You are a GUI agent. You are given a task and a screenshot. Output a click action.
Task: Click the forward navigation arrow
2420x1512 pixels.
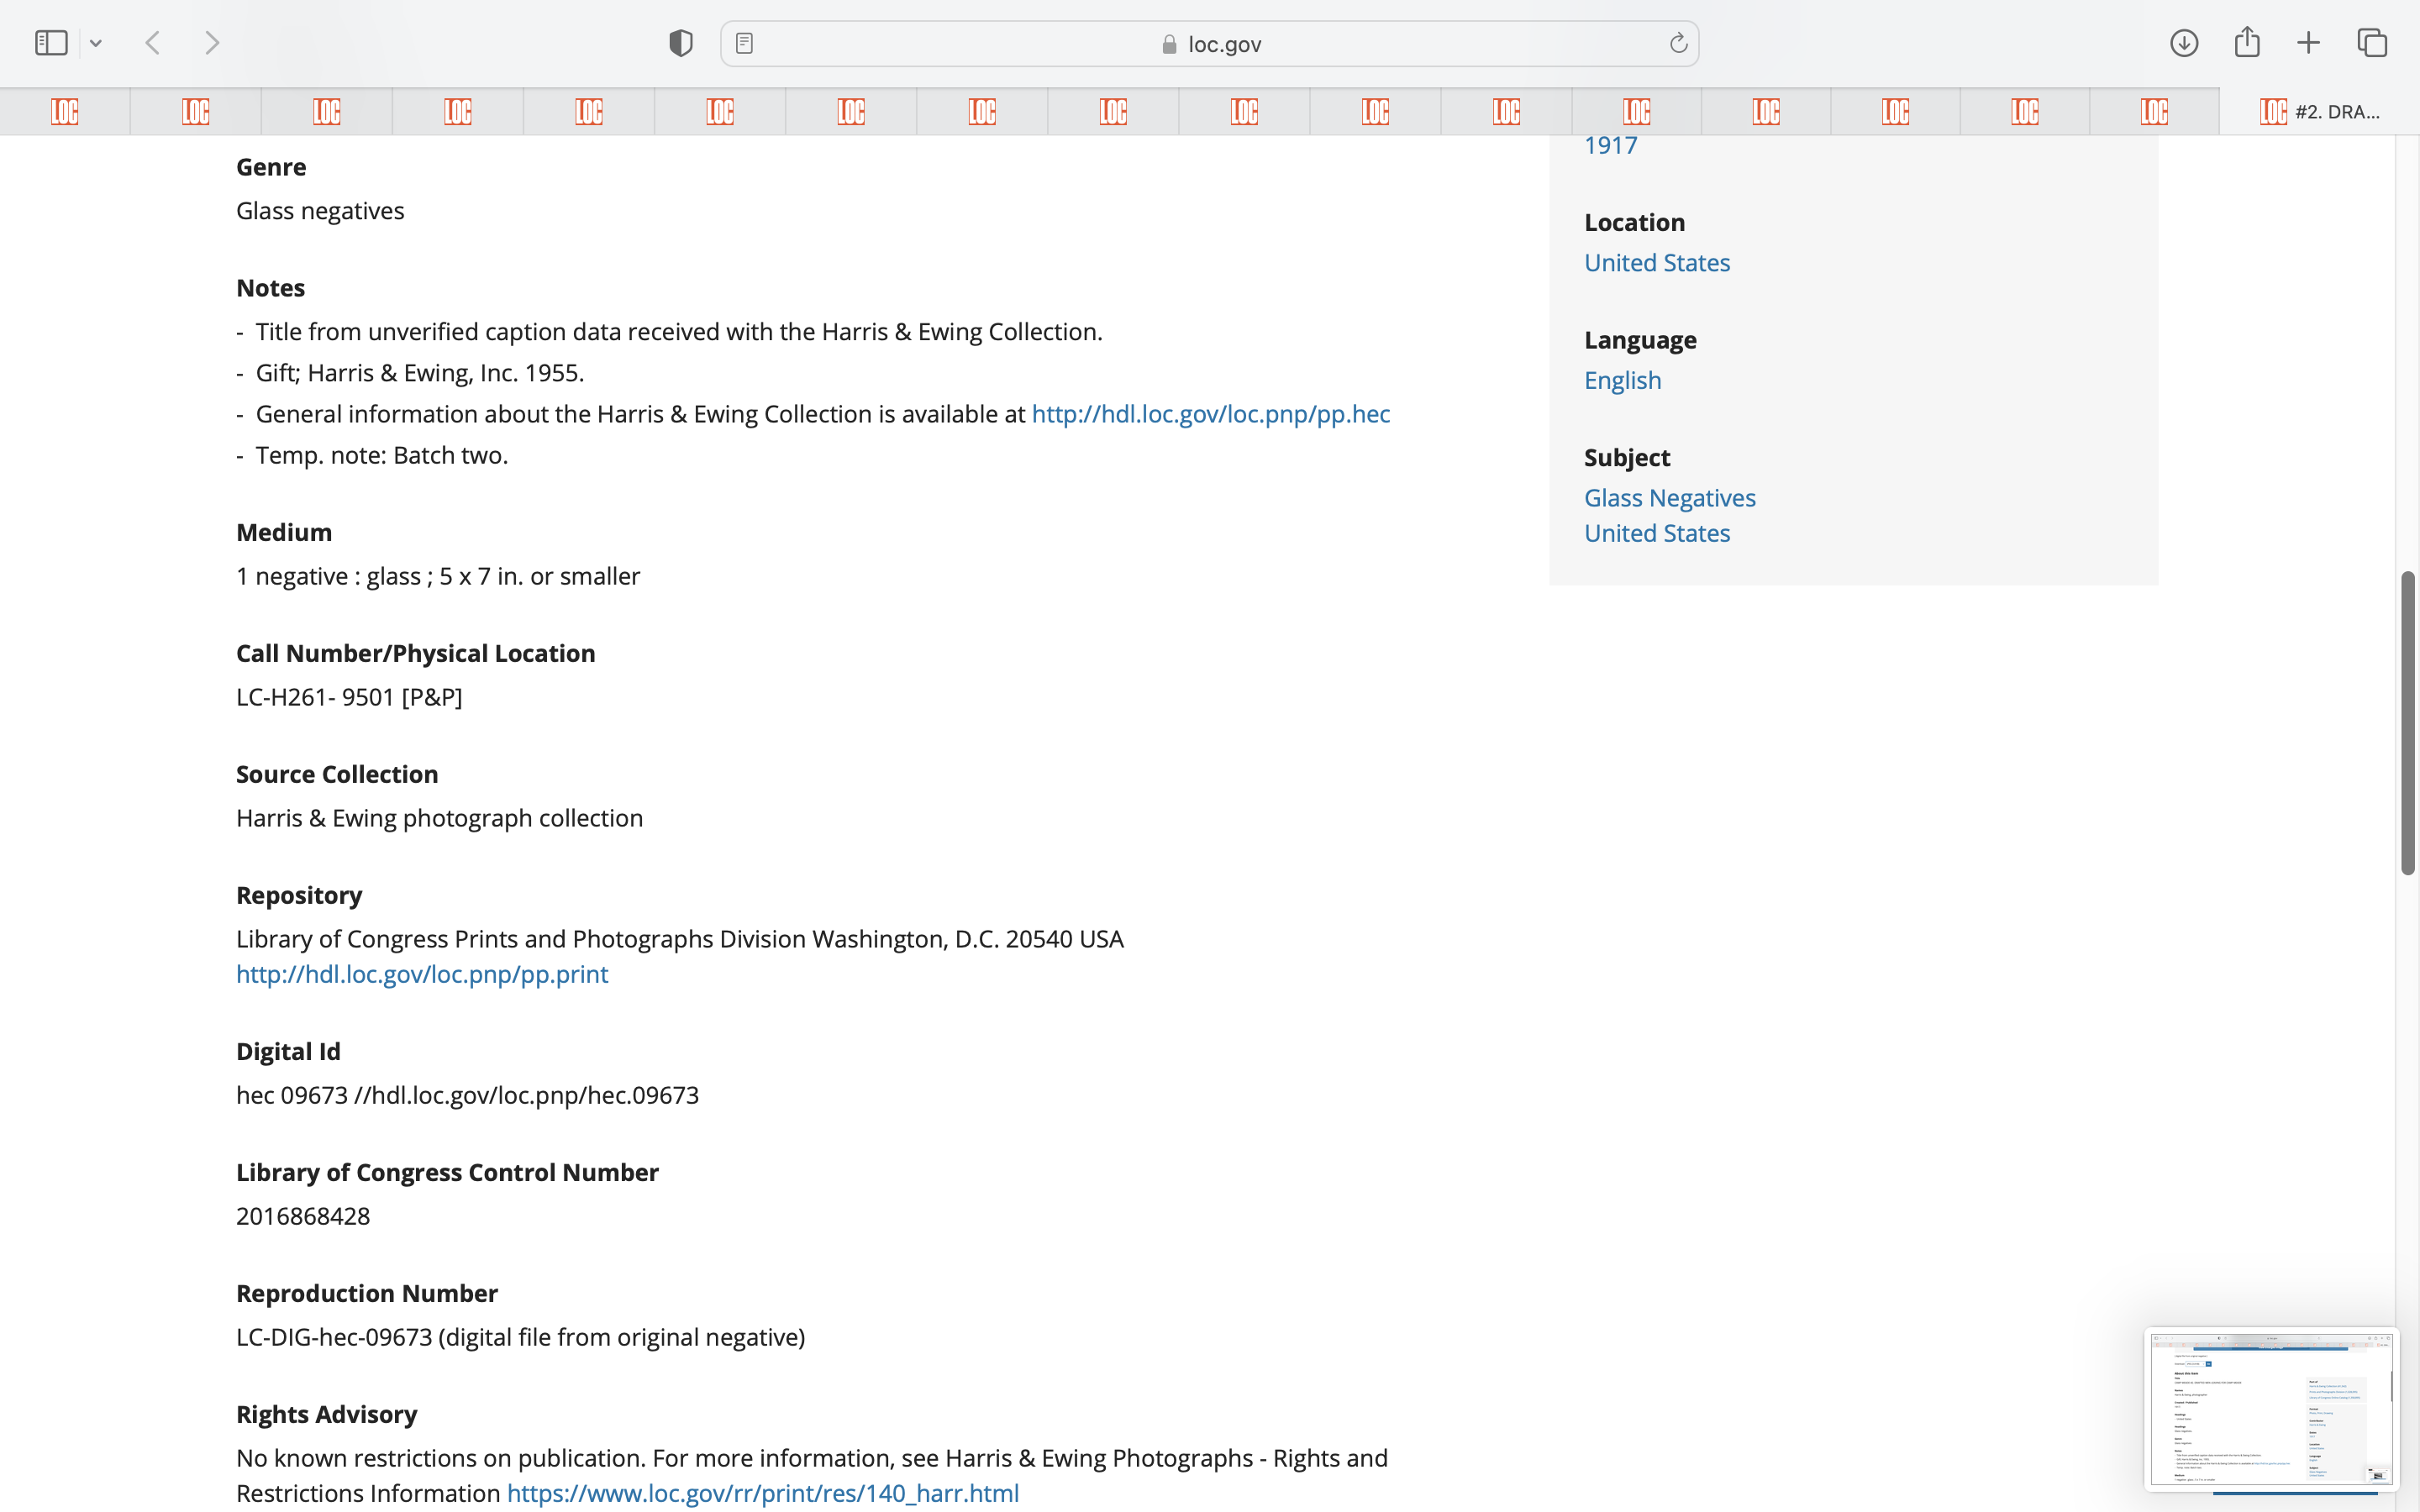[x=212, y=43]
